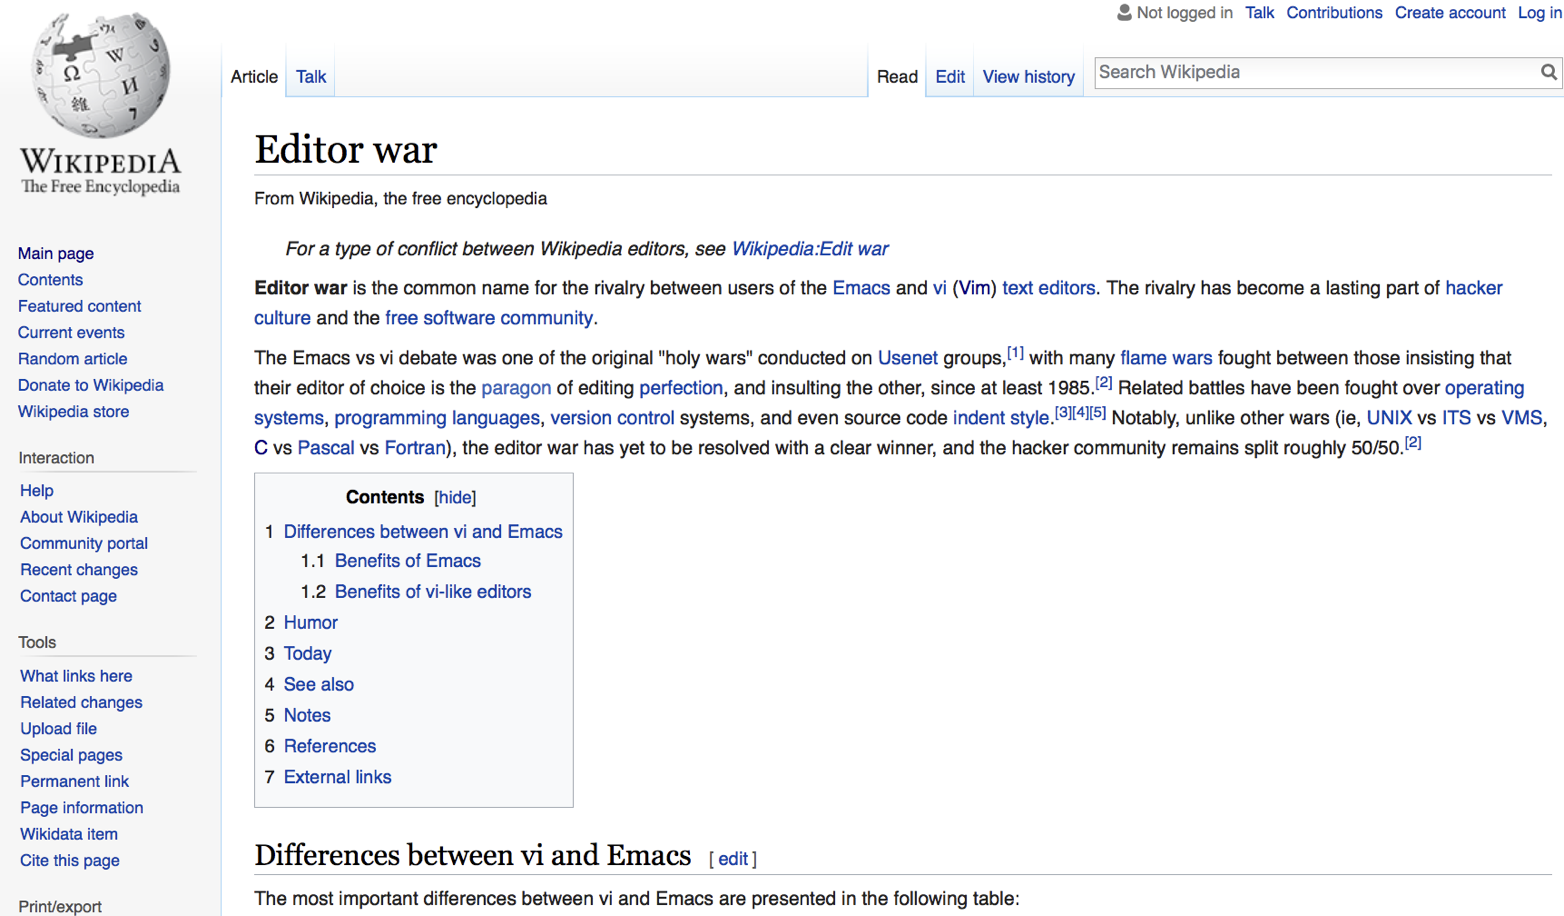Follow the Wikipedia:Edit war link
This screenshot has width=1564, height=916.
pyautogui.click(x=810, y=248)
